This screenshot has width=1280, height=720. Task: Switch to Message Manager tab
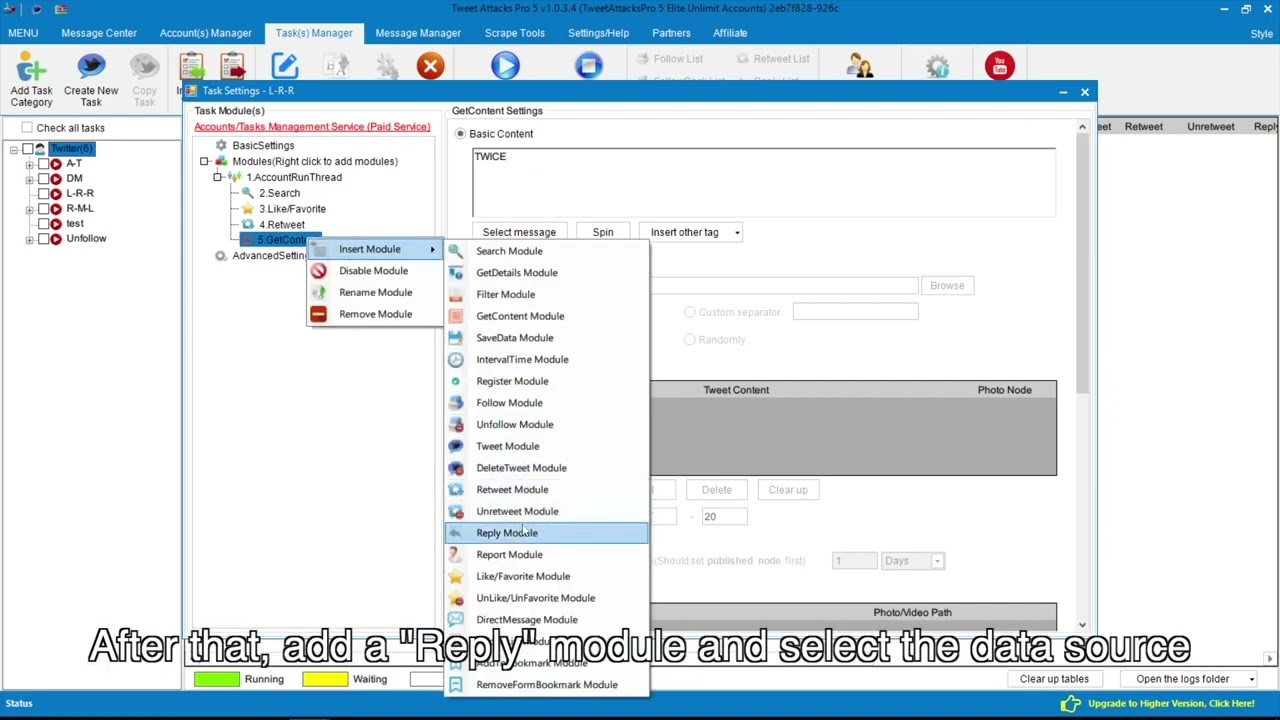point(418,33)
